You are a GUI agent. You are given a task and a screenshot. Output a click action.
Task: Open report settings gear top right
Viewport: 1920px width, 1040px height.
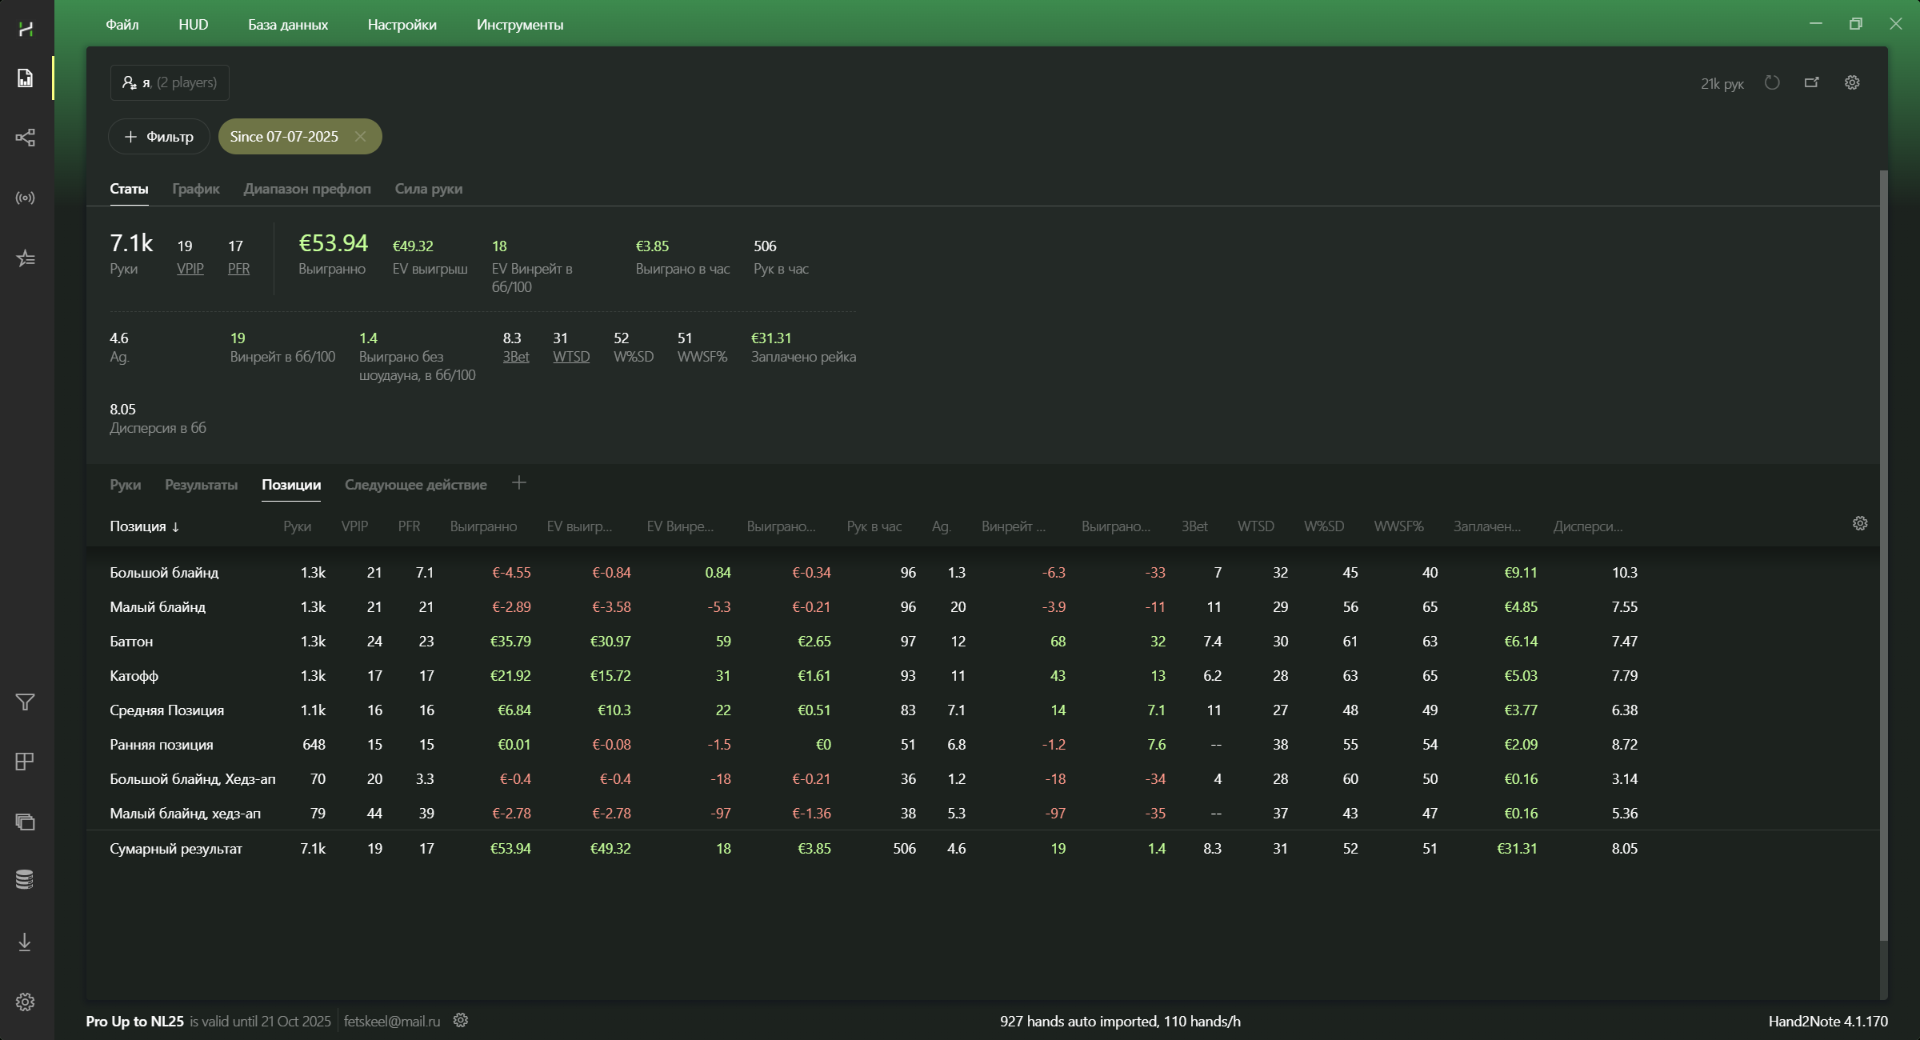click(1852, 83)
